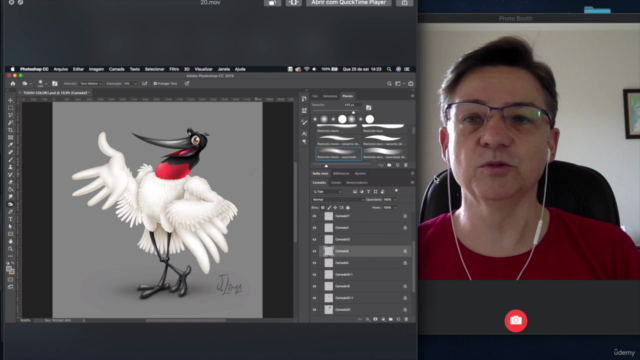Click search icon in Photoshop options bar
640x360 pixels.
coord(389,83)
